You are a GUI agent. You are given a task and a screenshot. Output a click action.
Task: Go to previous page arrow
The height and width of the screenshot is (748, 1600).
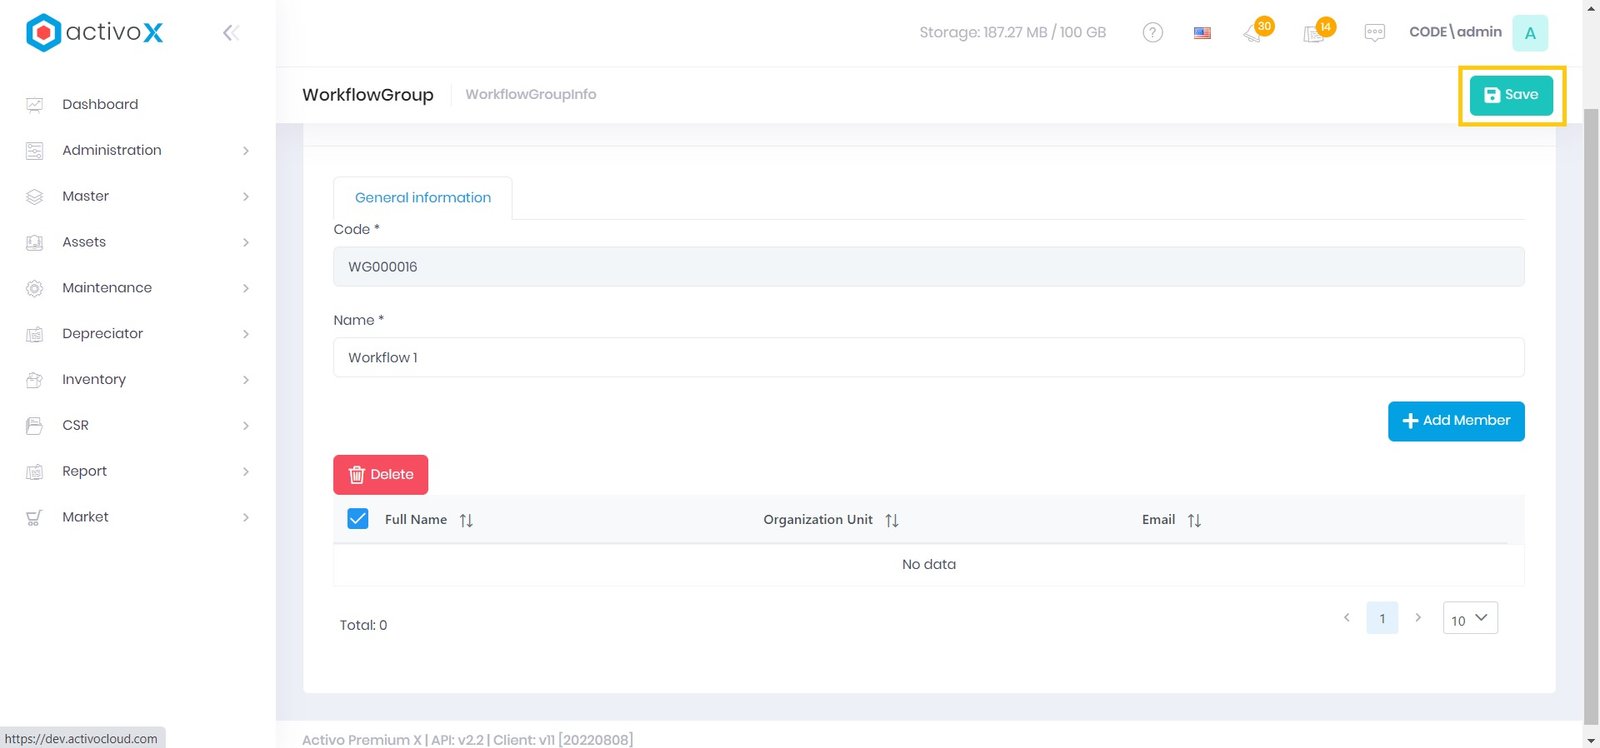click(1347, 618)
